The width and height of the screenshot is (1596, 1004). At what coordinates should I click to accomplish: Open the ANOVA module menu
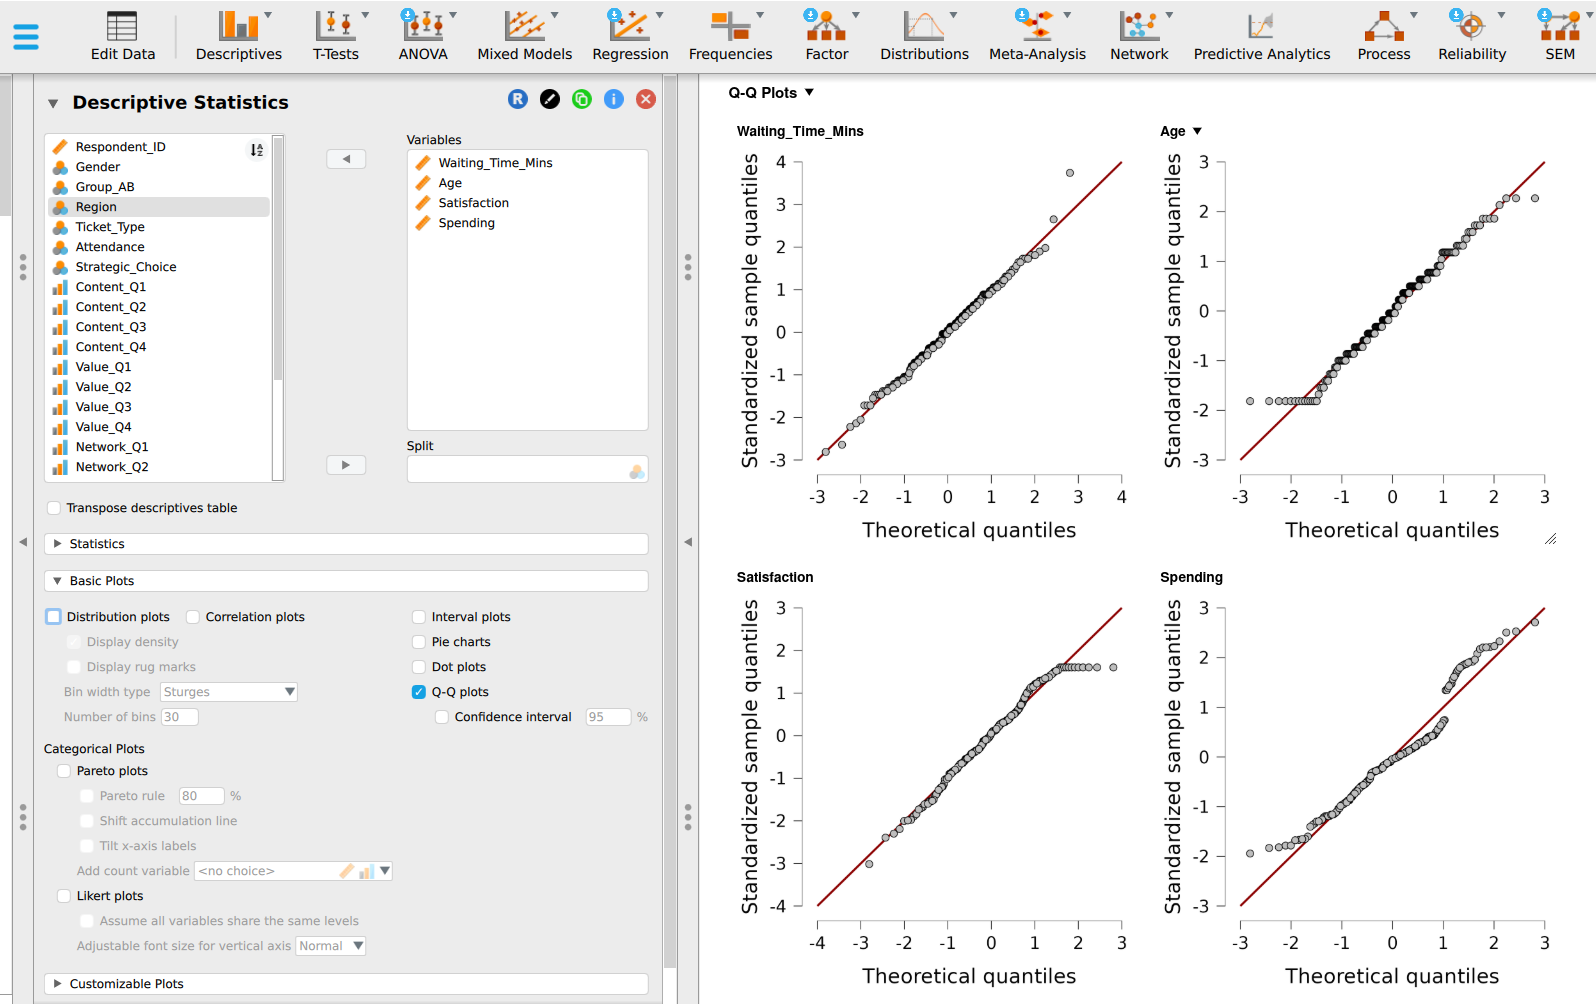423,36
